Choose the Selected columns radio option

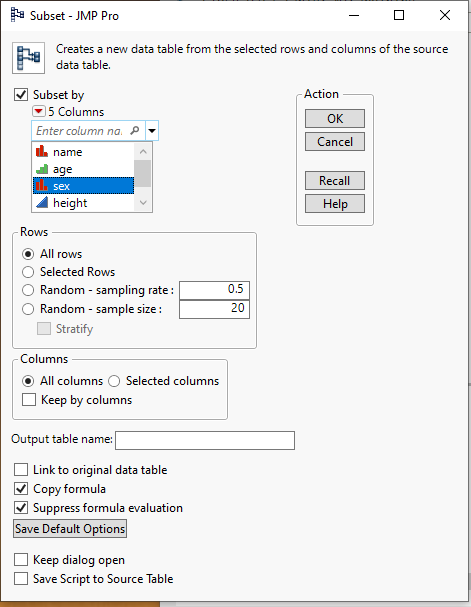[114, 381]
